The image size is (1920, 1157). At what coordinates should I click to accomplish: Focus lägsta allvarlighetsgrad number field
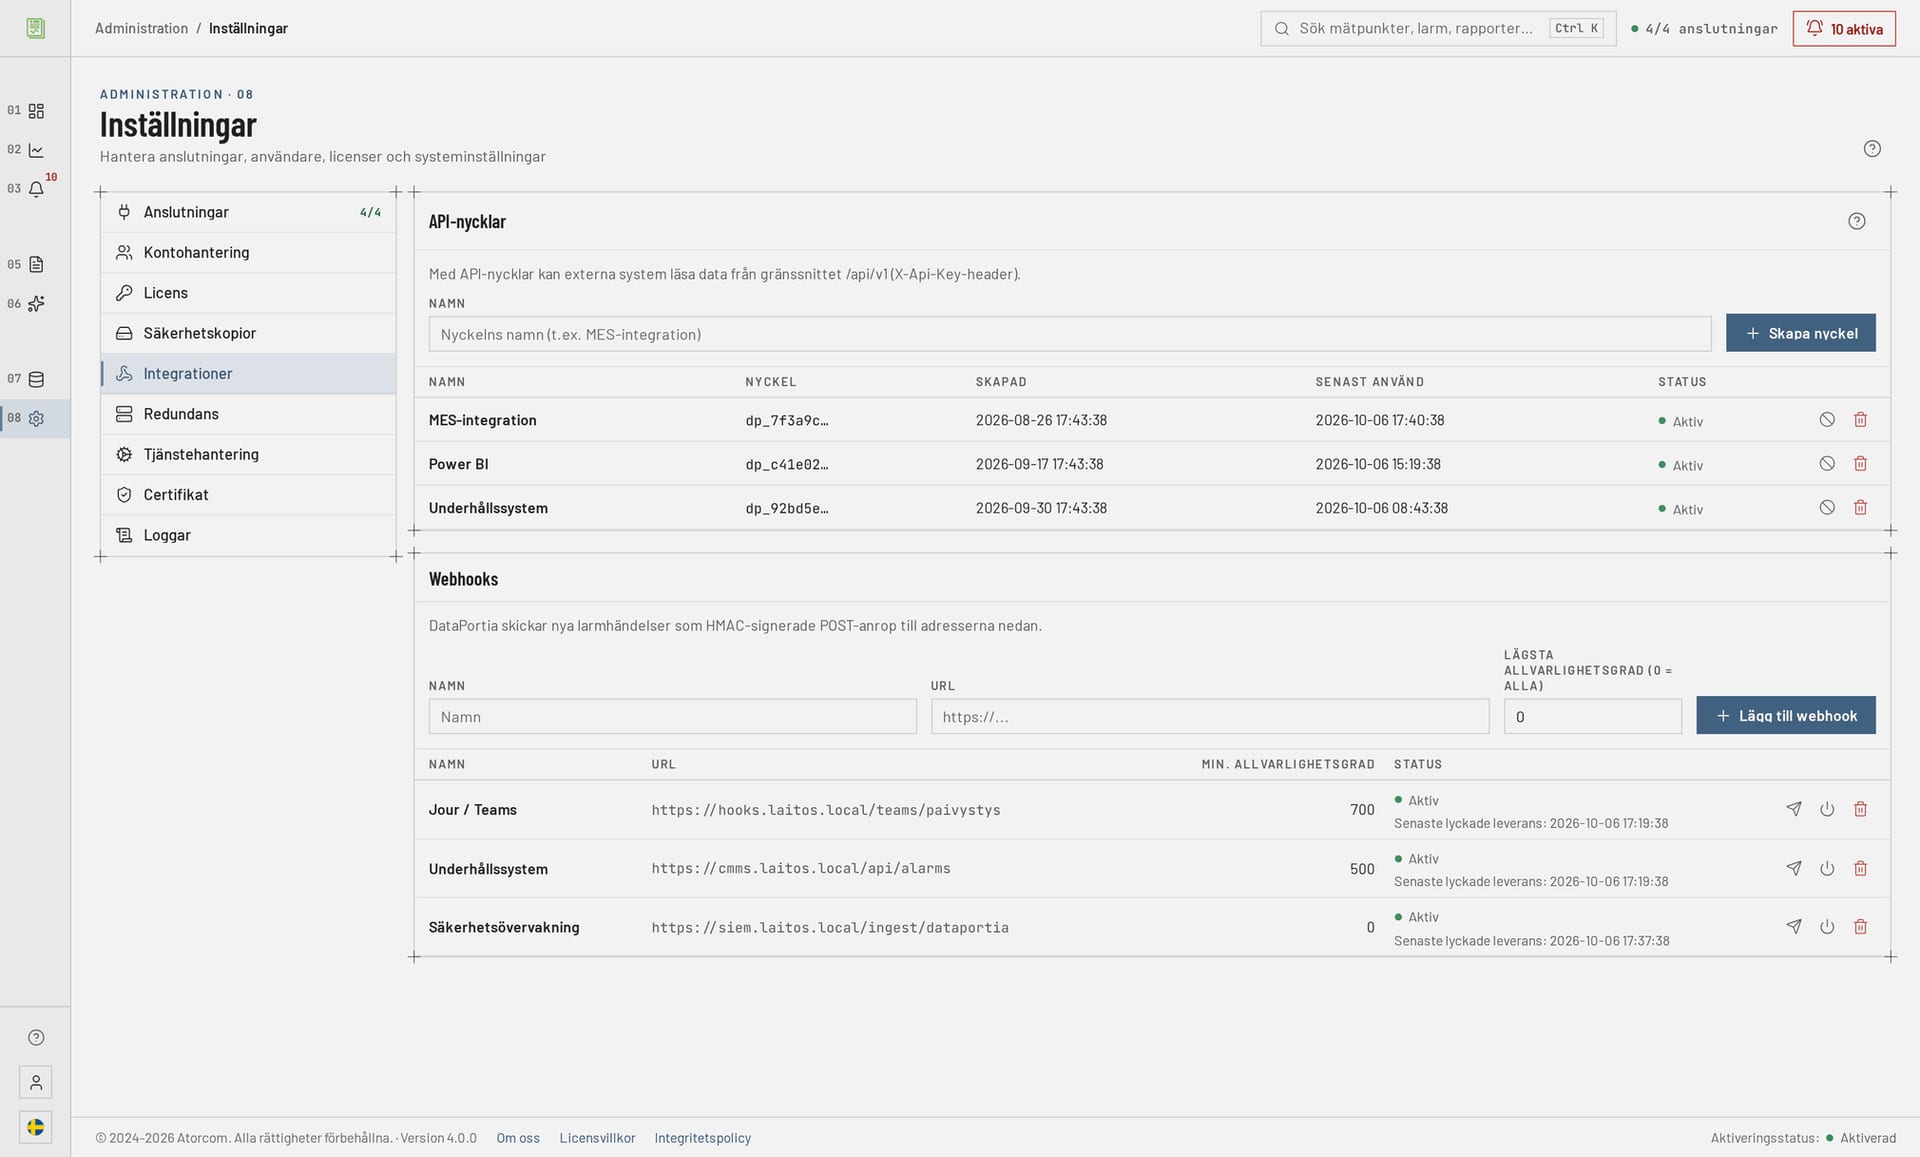pos(1592,717)
